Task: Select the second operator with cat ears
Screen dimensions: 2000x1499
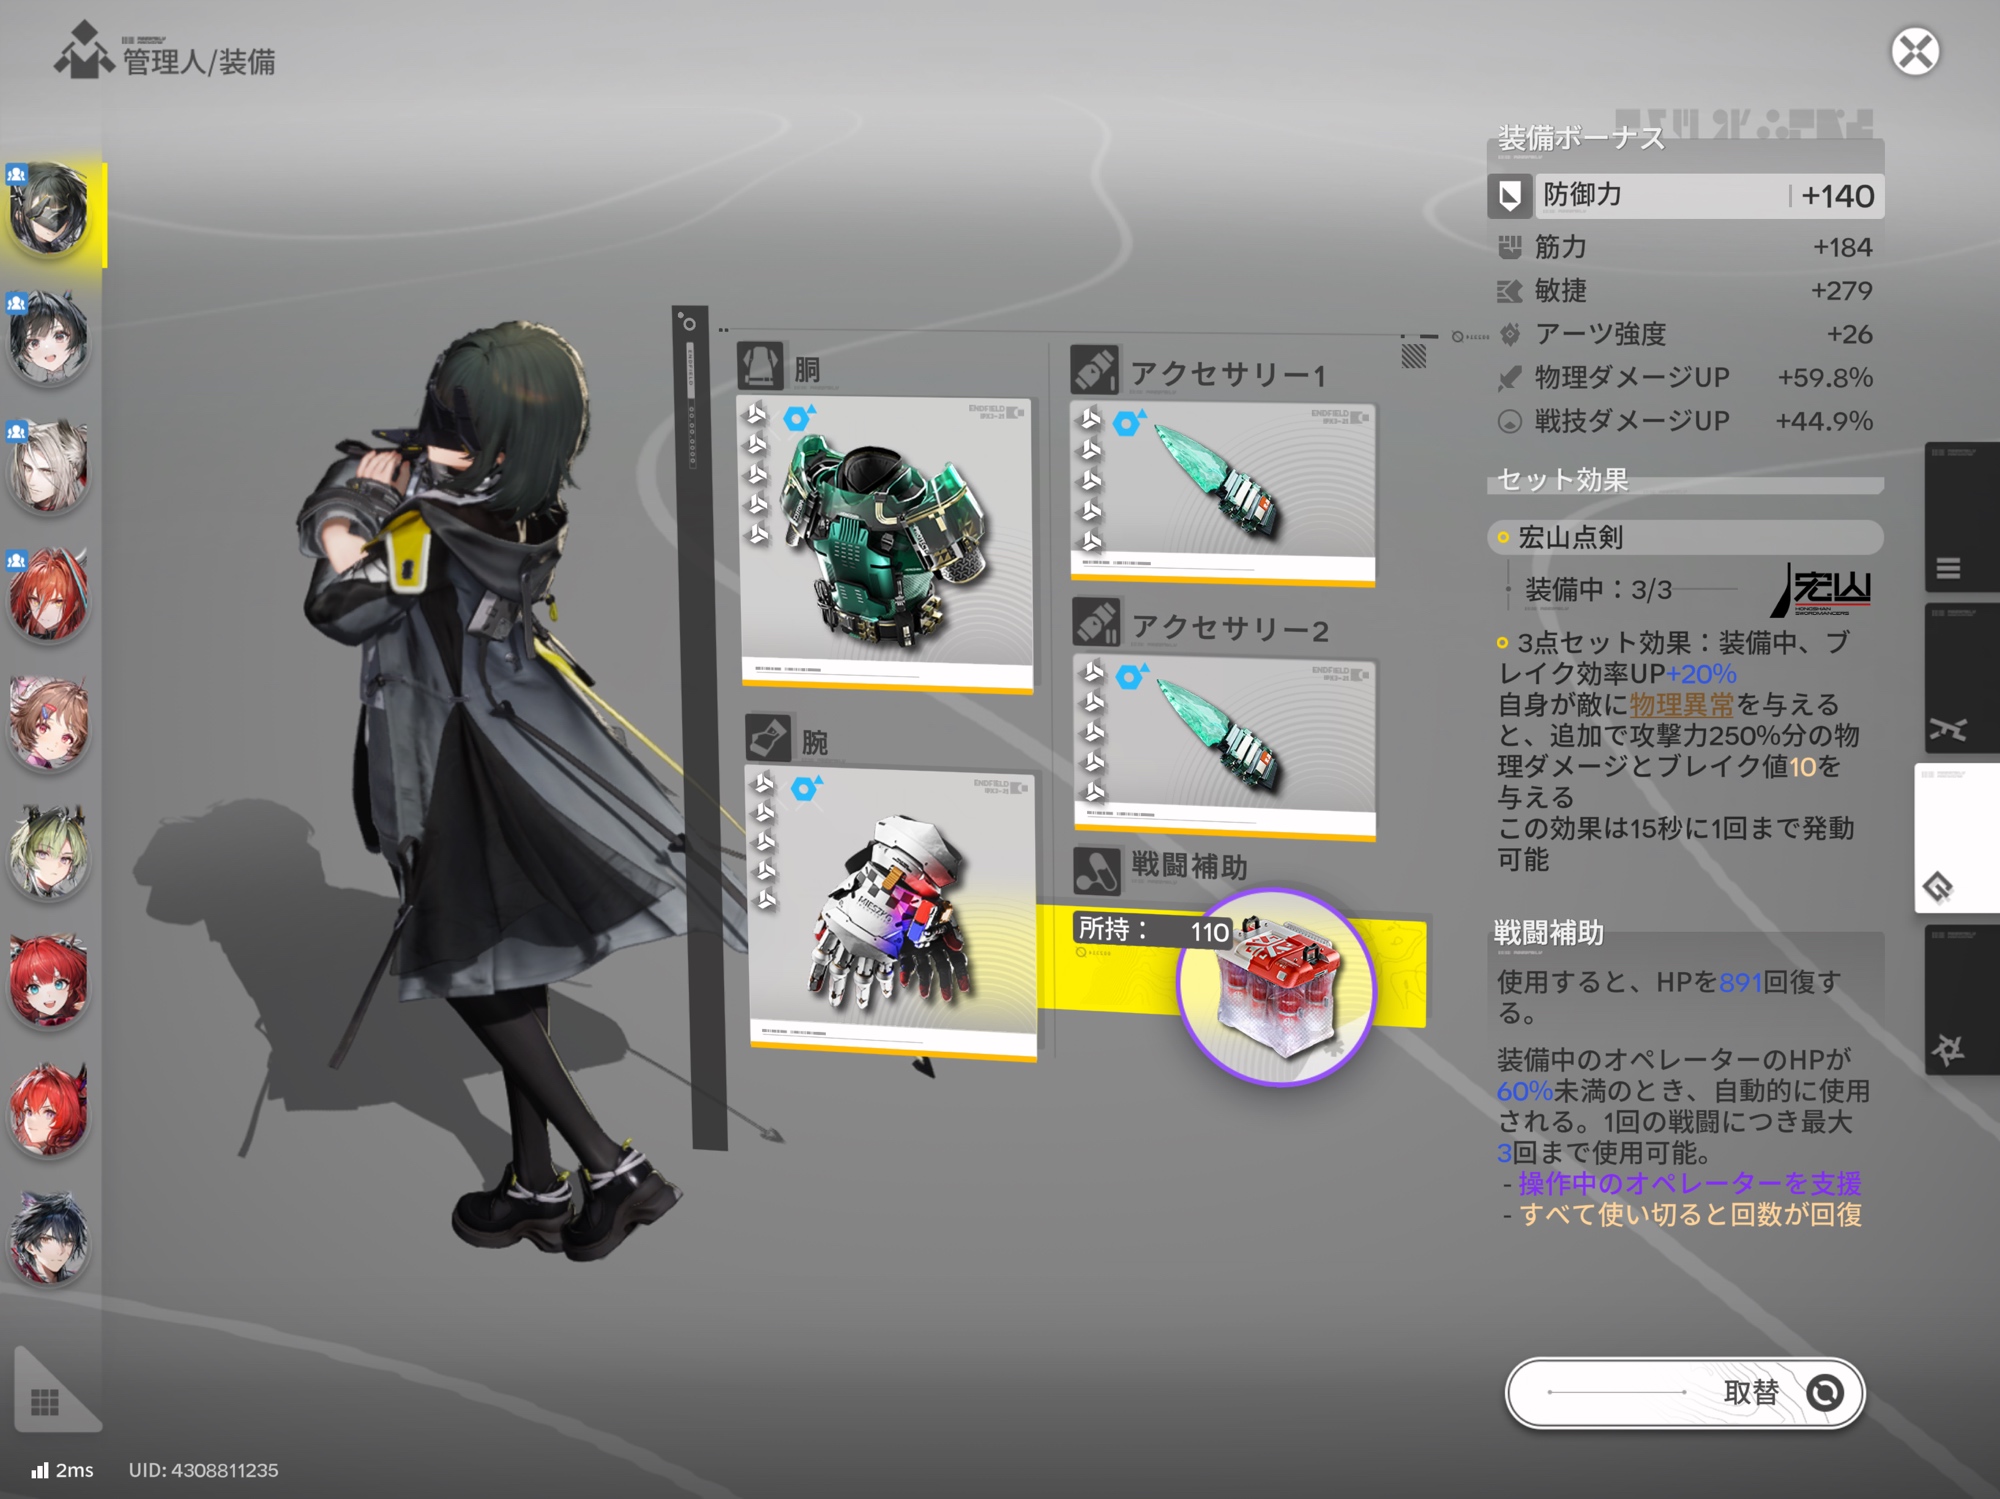Action: point(48,338)
